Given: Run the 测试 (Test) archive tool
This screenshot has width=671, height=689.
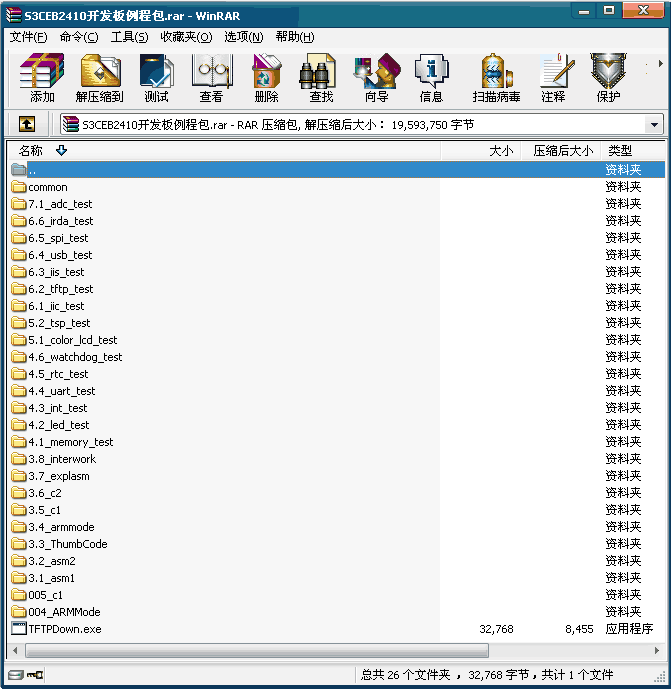Looking at the screenshot, I should pos(156,78).
